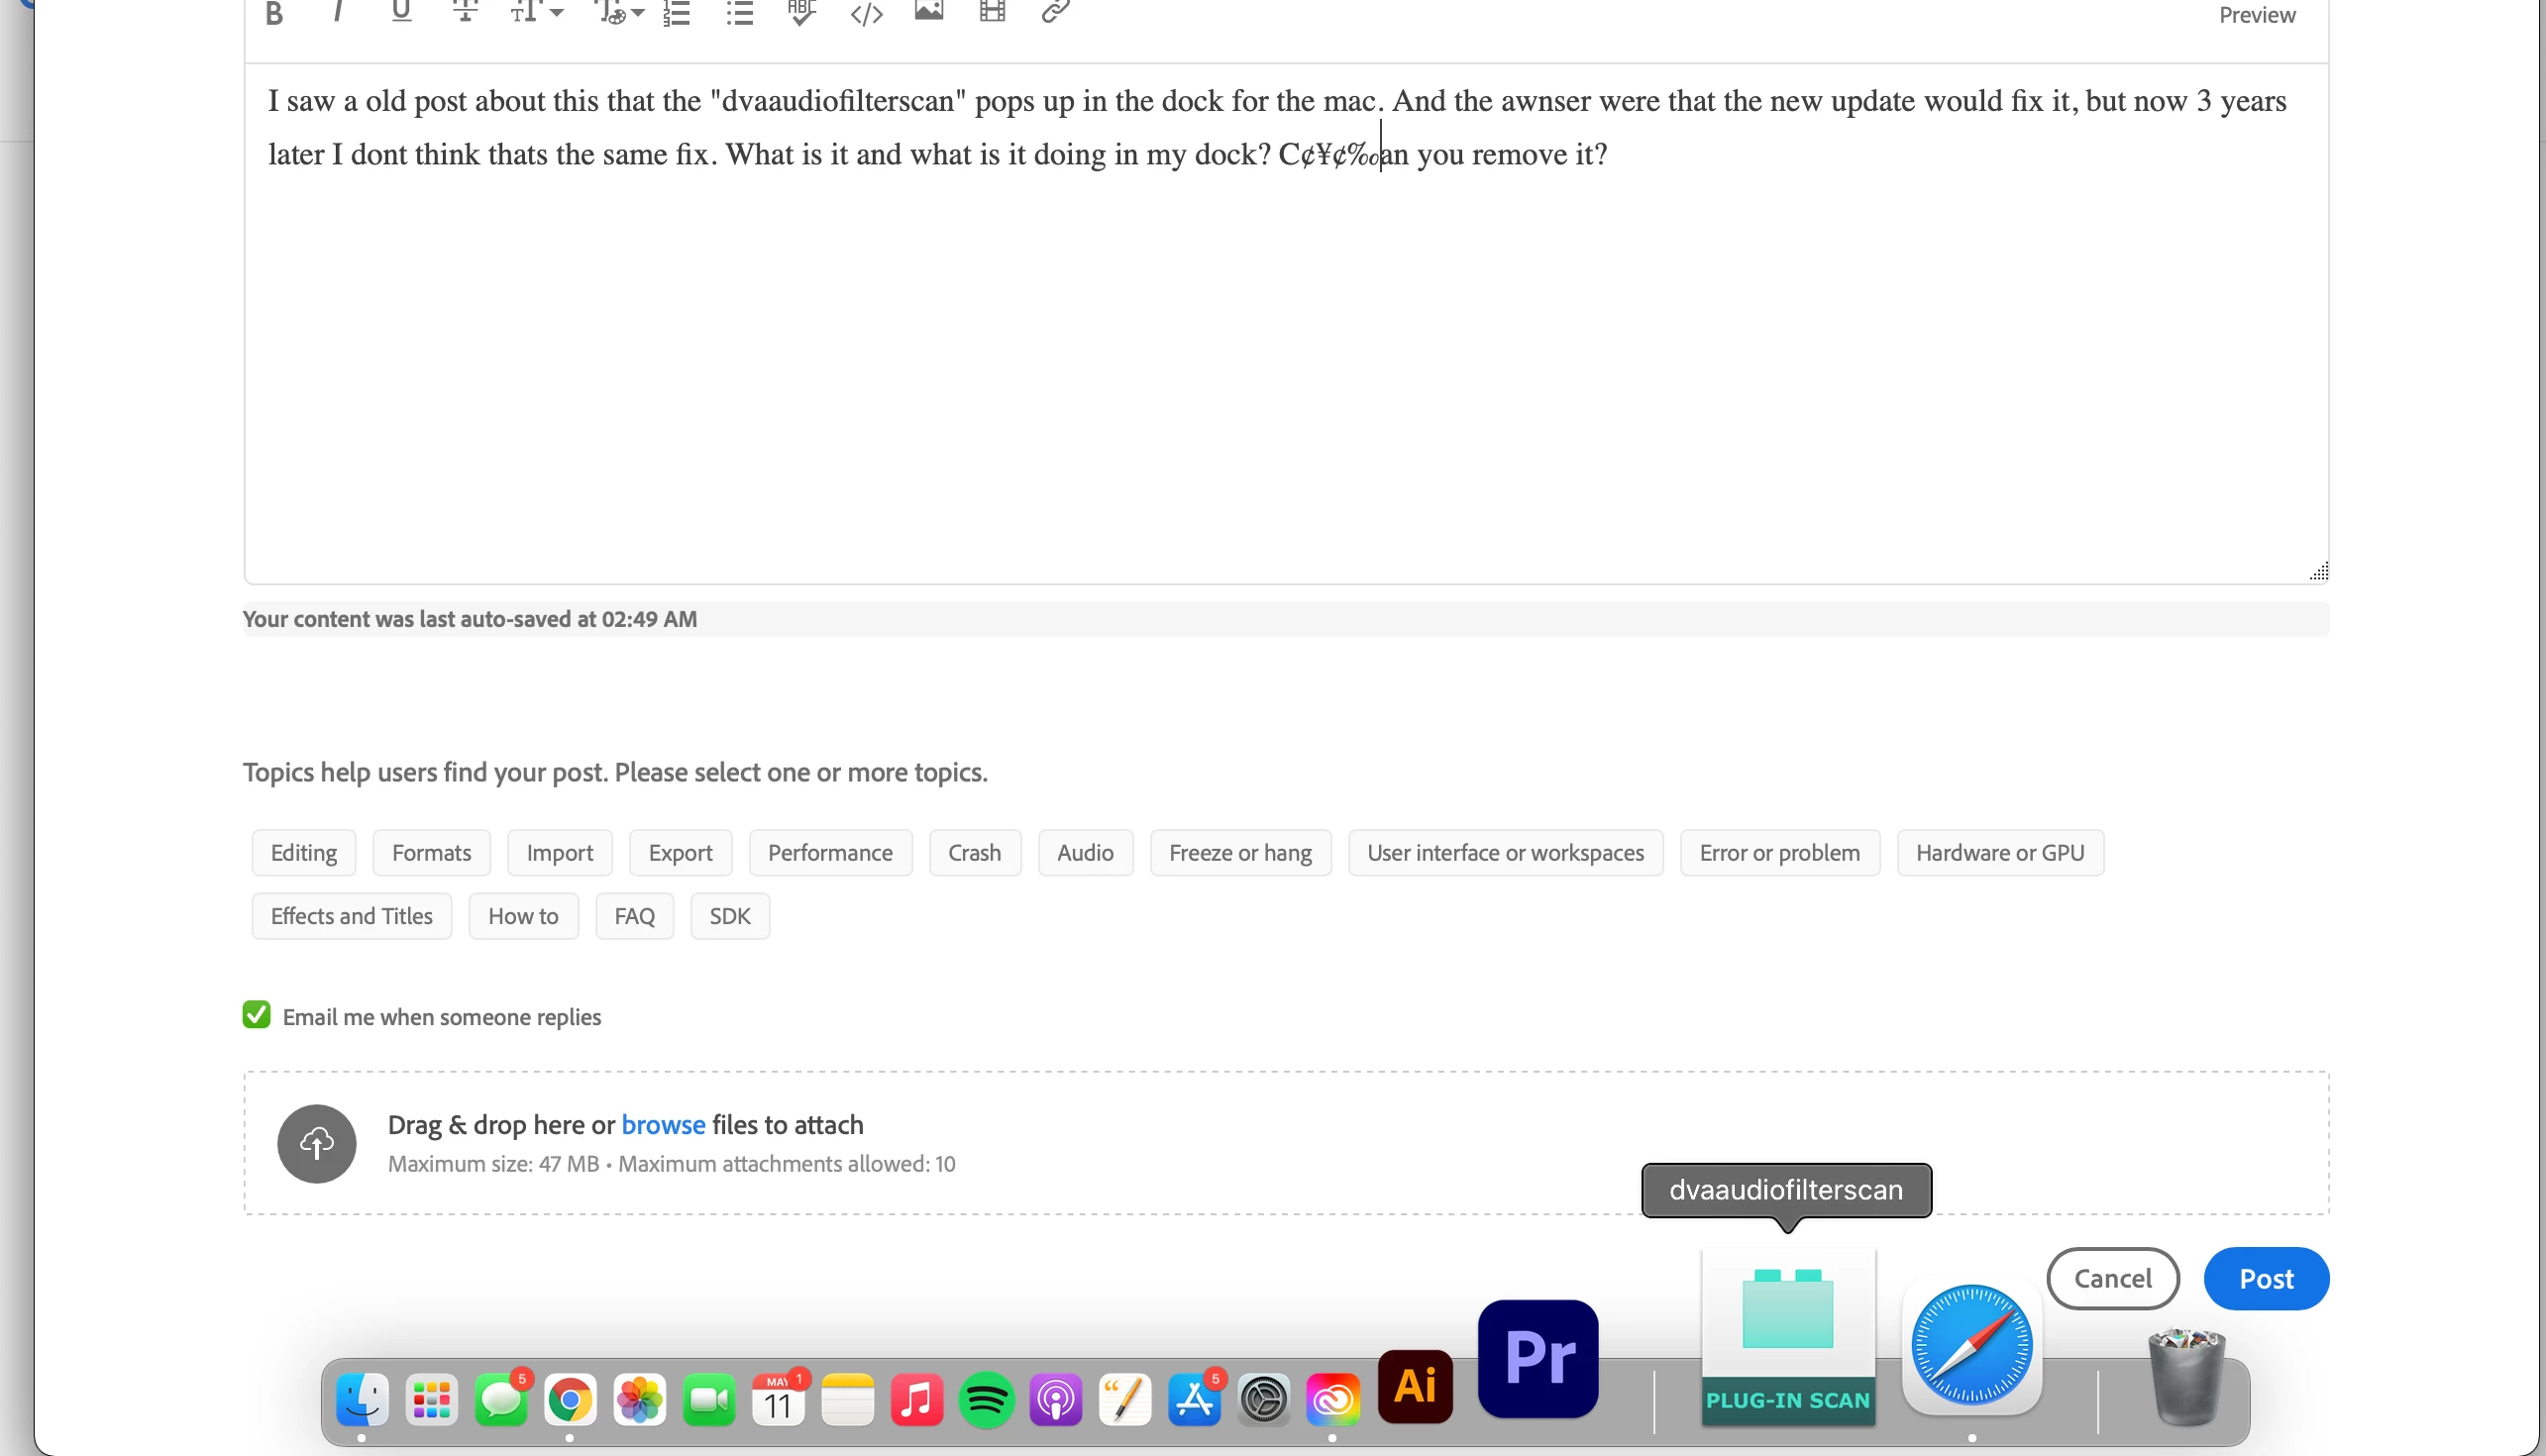Click the blue Post button

tap(2265, 1278)
